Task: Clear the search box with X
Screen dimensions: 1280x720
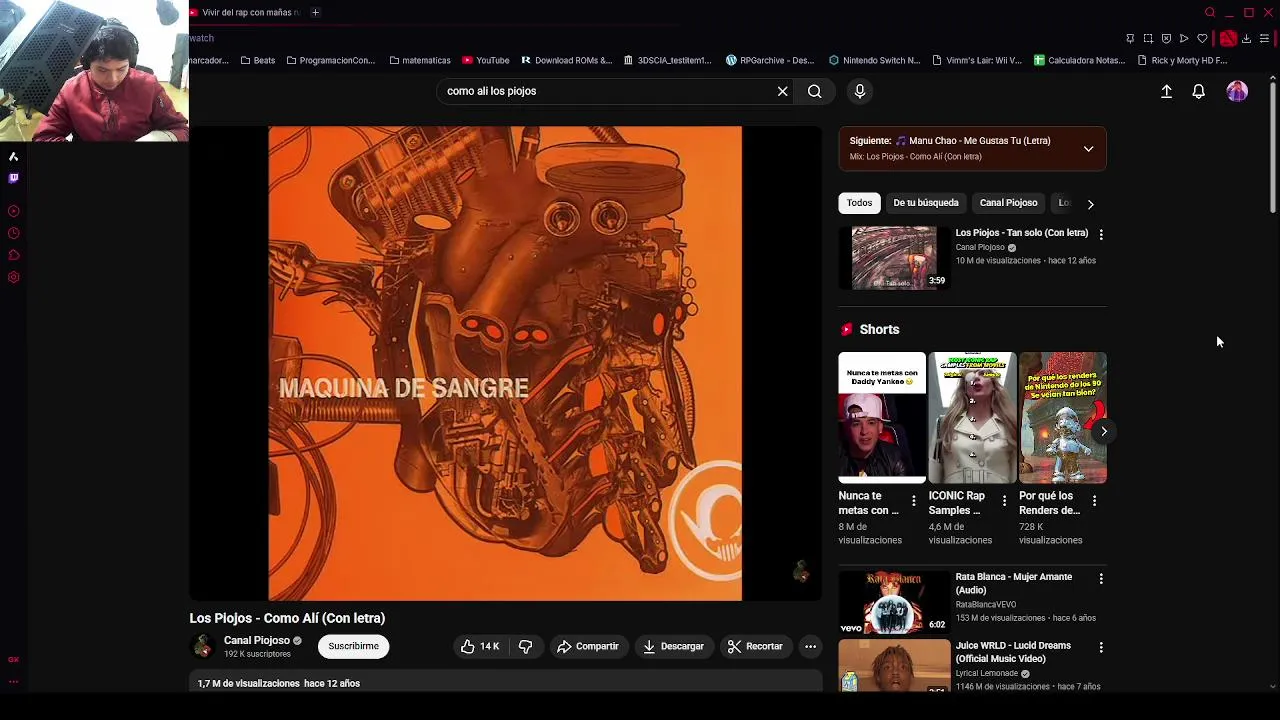Action: 782,91
